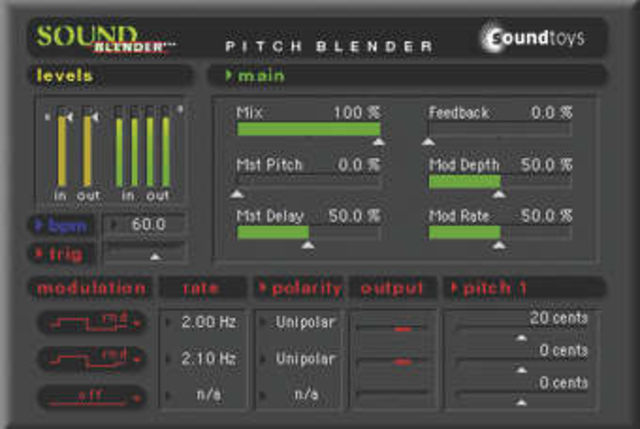Click the Mix slider triangle handle

(x=379, y=142)
